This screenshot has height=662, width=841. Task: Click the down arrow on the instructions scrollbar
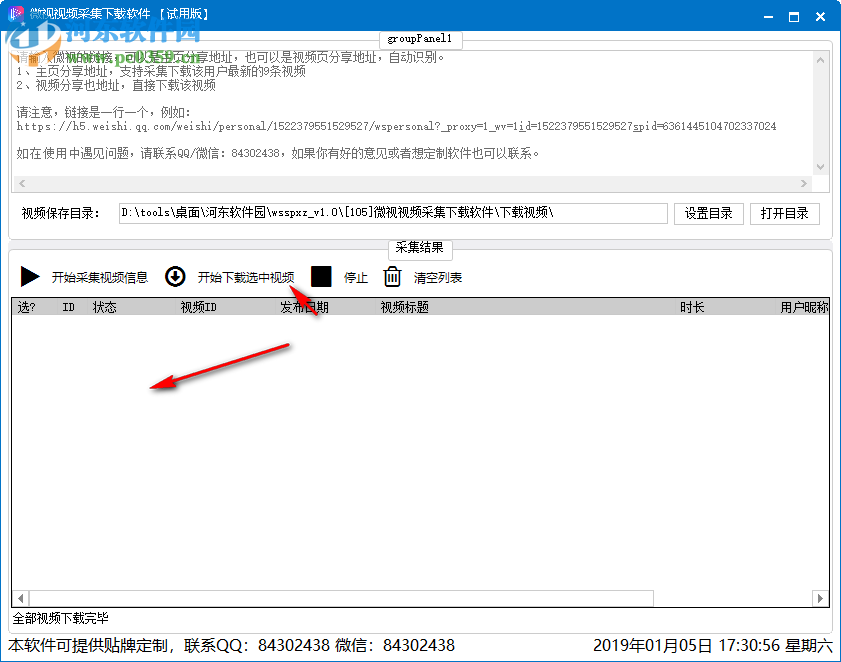[x=822, y=167]
